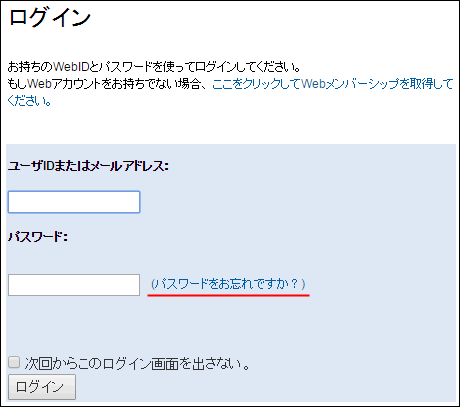Click the question mark in forgot-password link
Viewport: 460px width, 407px height.
point(294,284)
